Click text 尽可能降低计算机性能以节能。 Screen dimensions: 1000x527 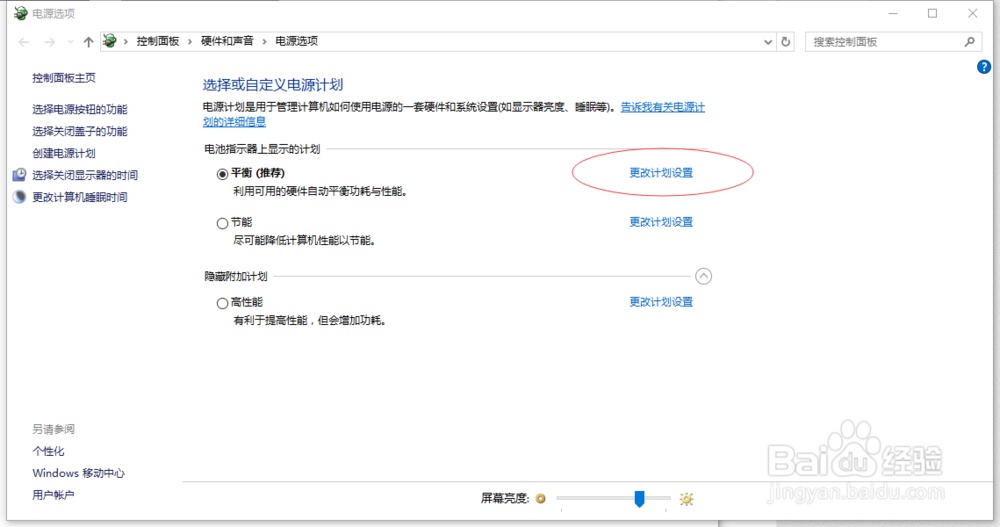click(304, 241)
